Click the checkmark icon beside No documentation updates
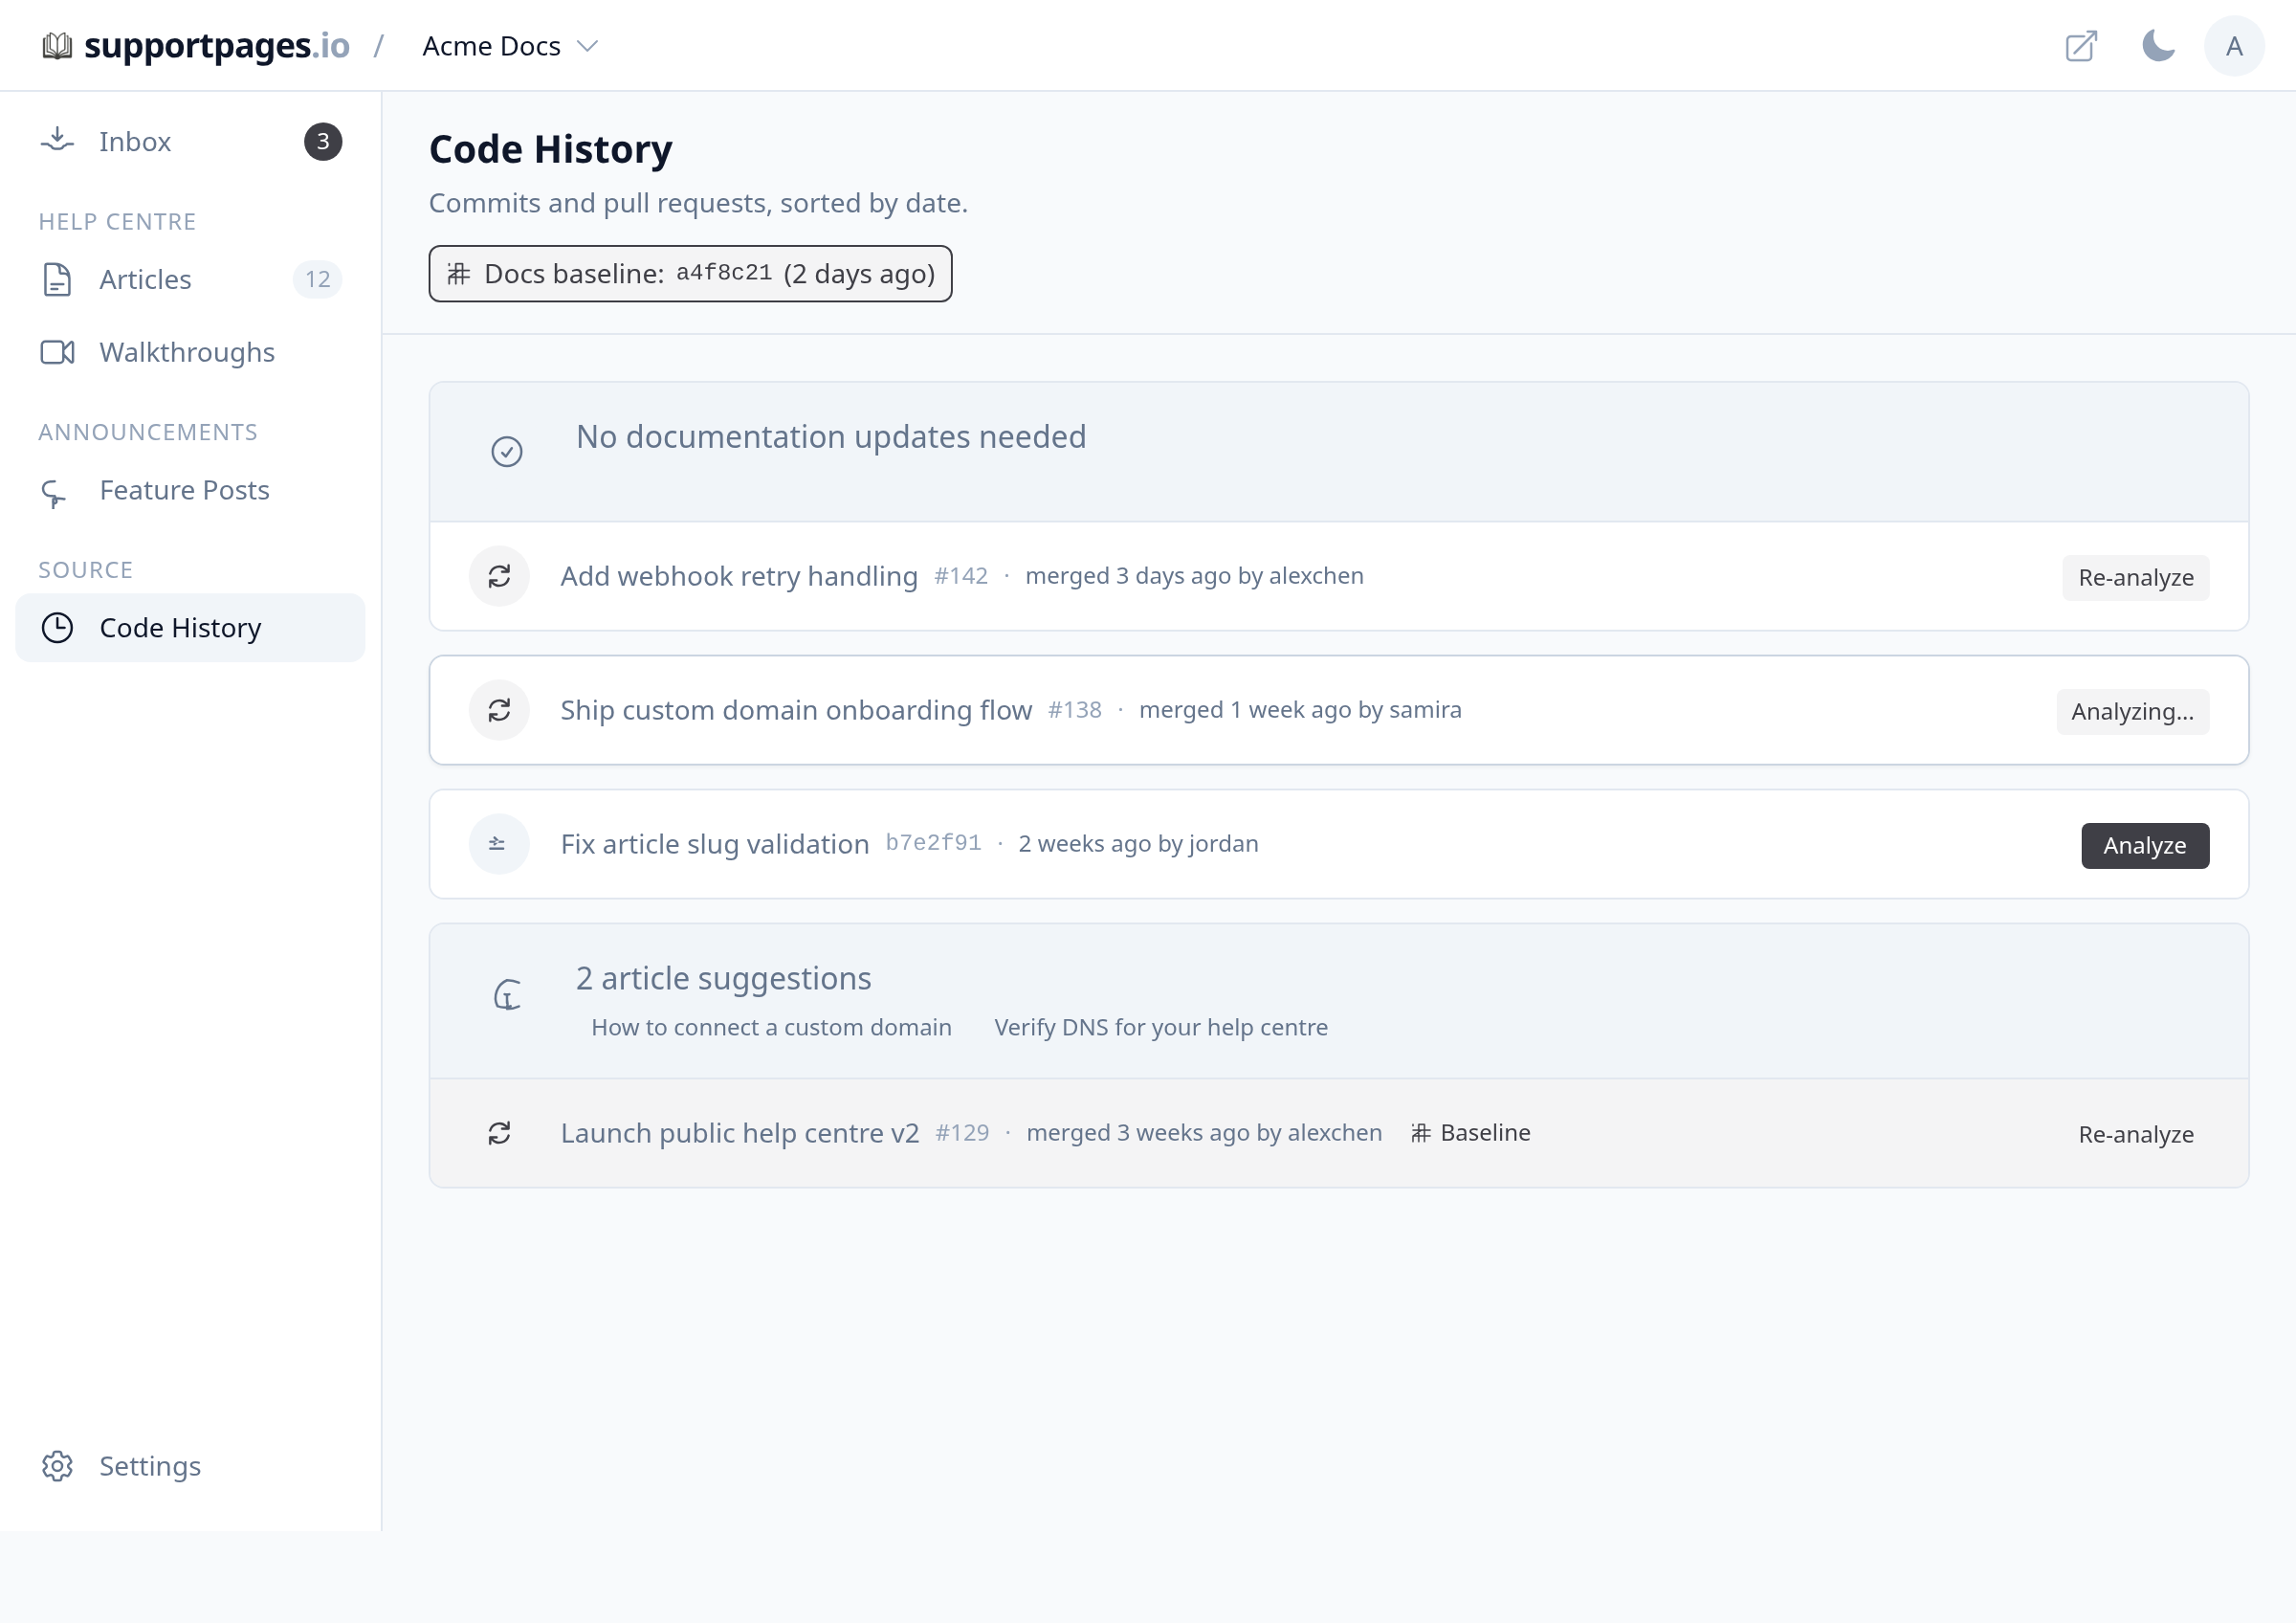 tap(507, 452)
